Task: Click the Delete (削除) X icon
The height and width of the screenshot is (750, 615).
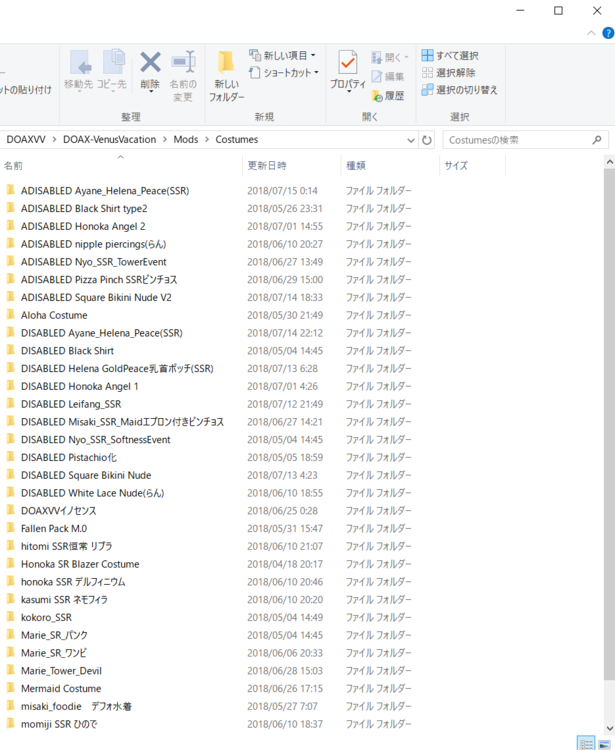Action: click(x=150, y=62)
